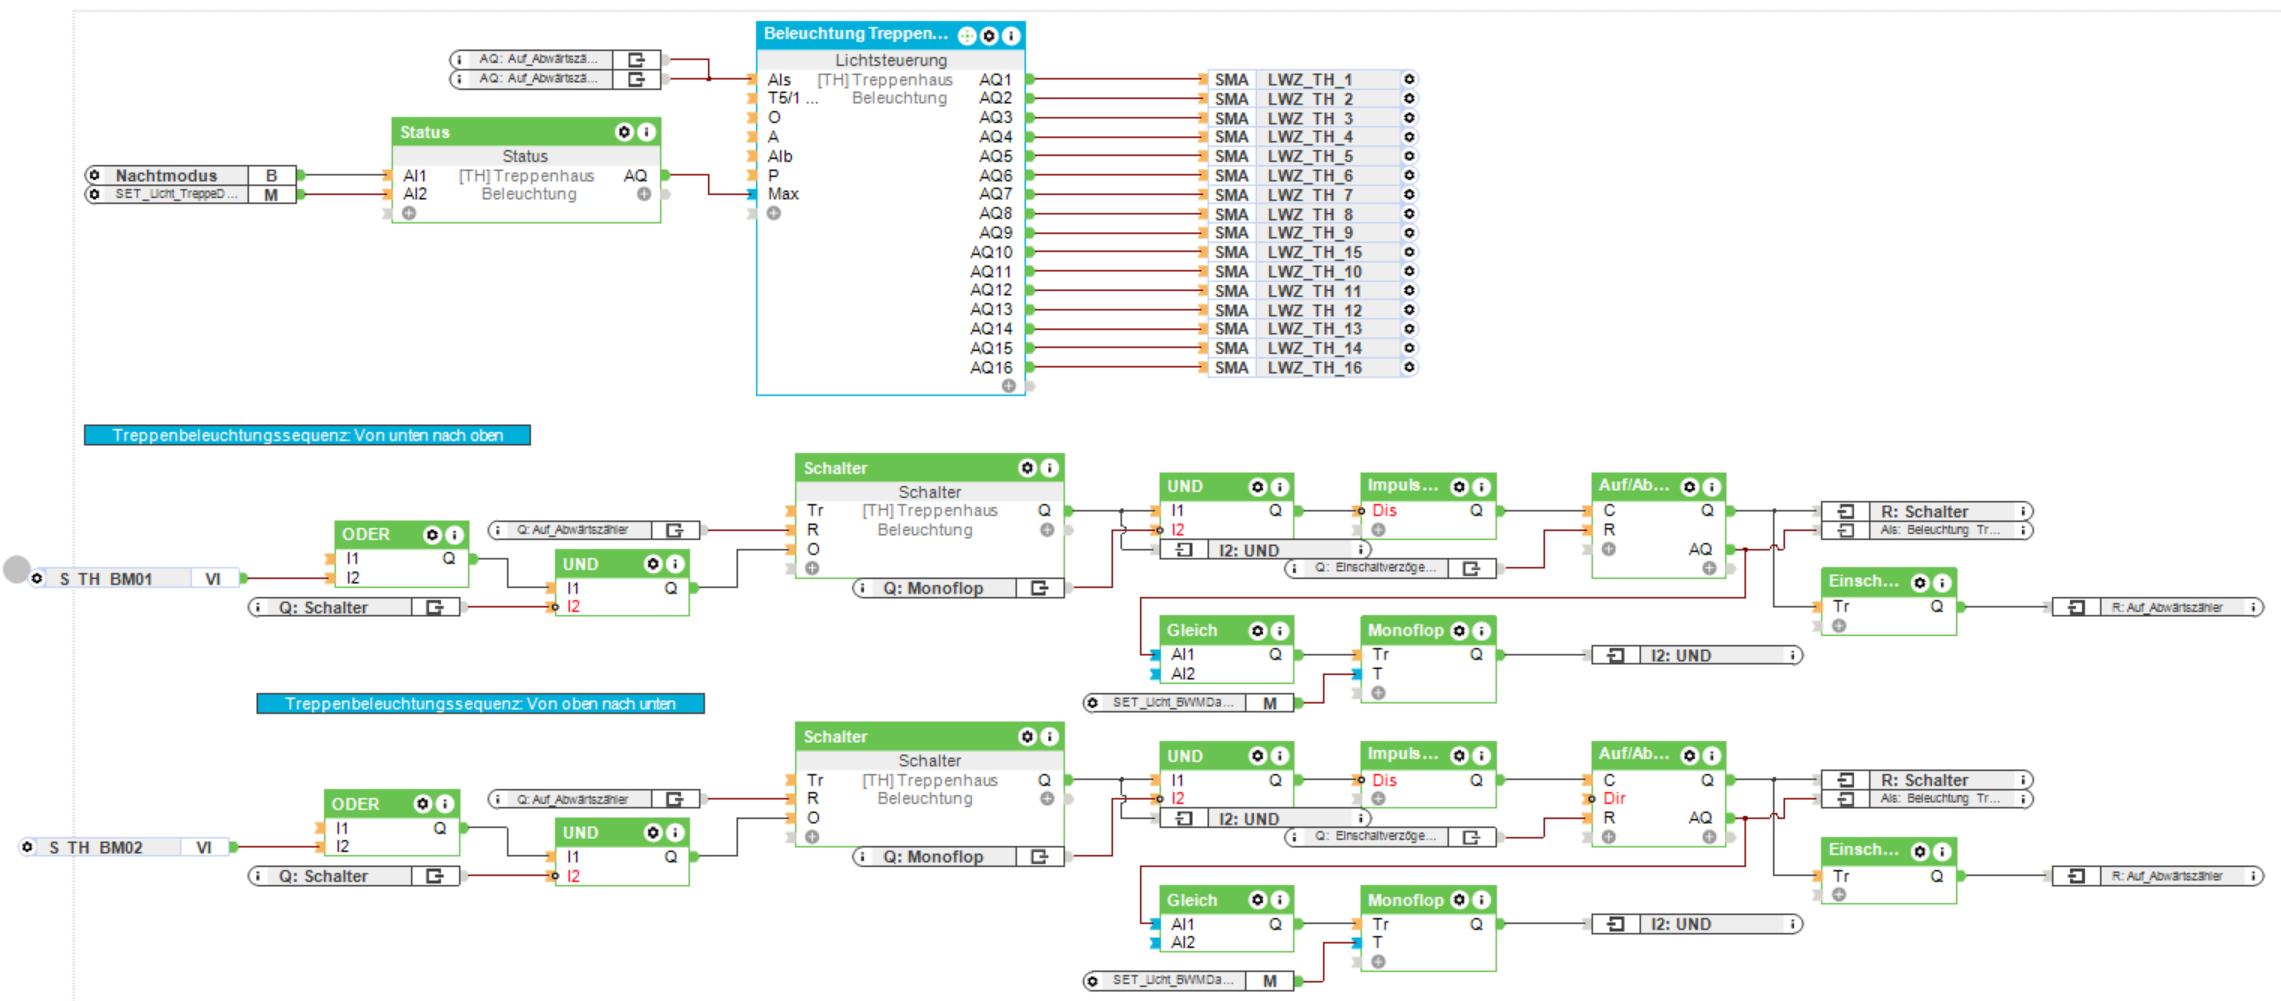Select the 'Von oben nach unten' sequence label

(x=480, y=704)
